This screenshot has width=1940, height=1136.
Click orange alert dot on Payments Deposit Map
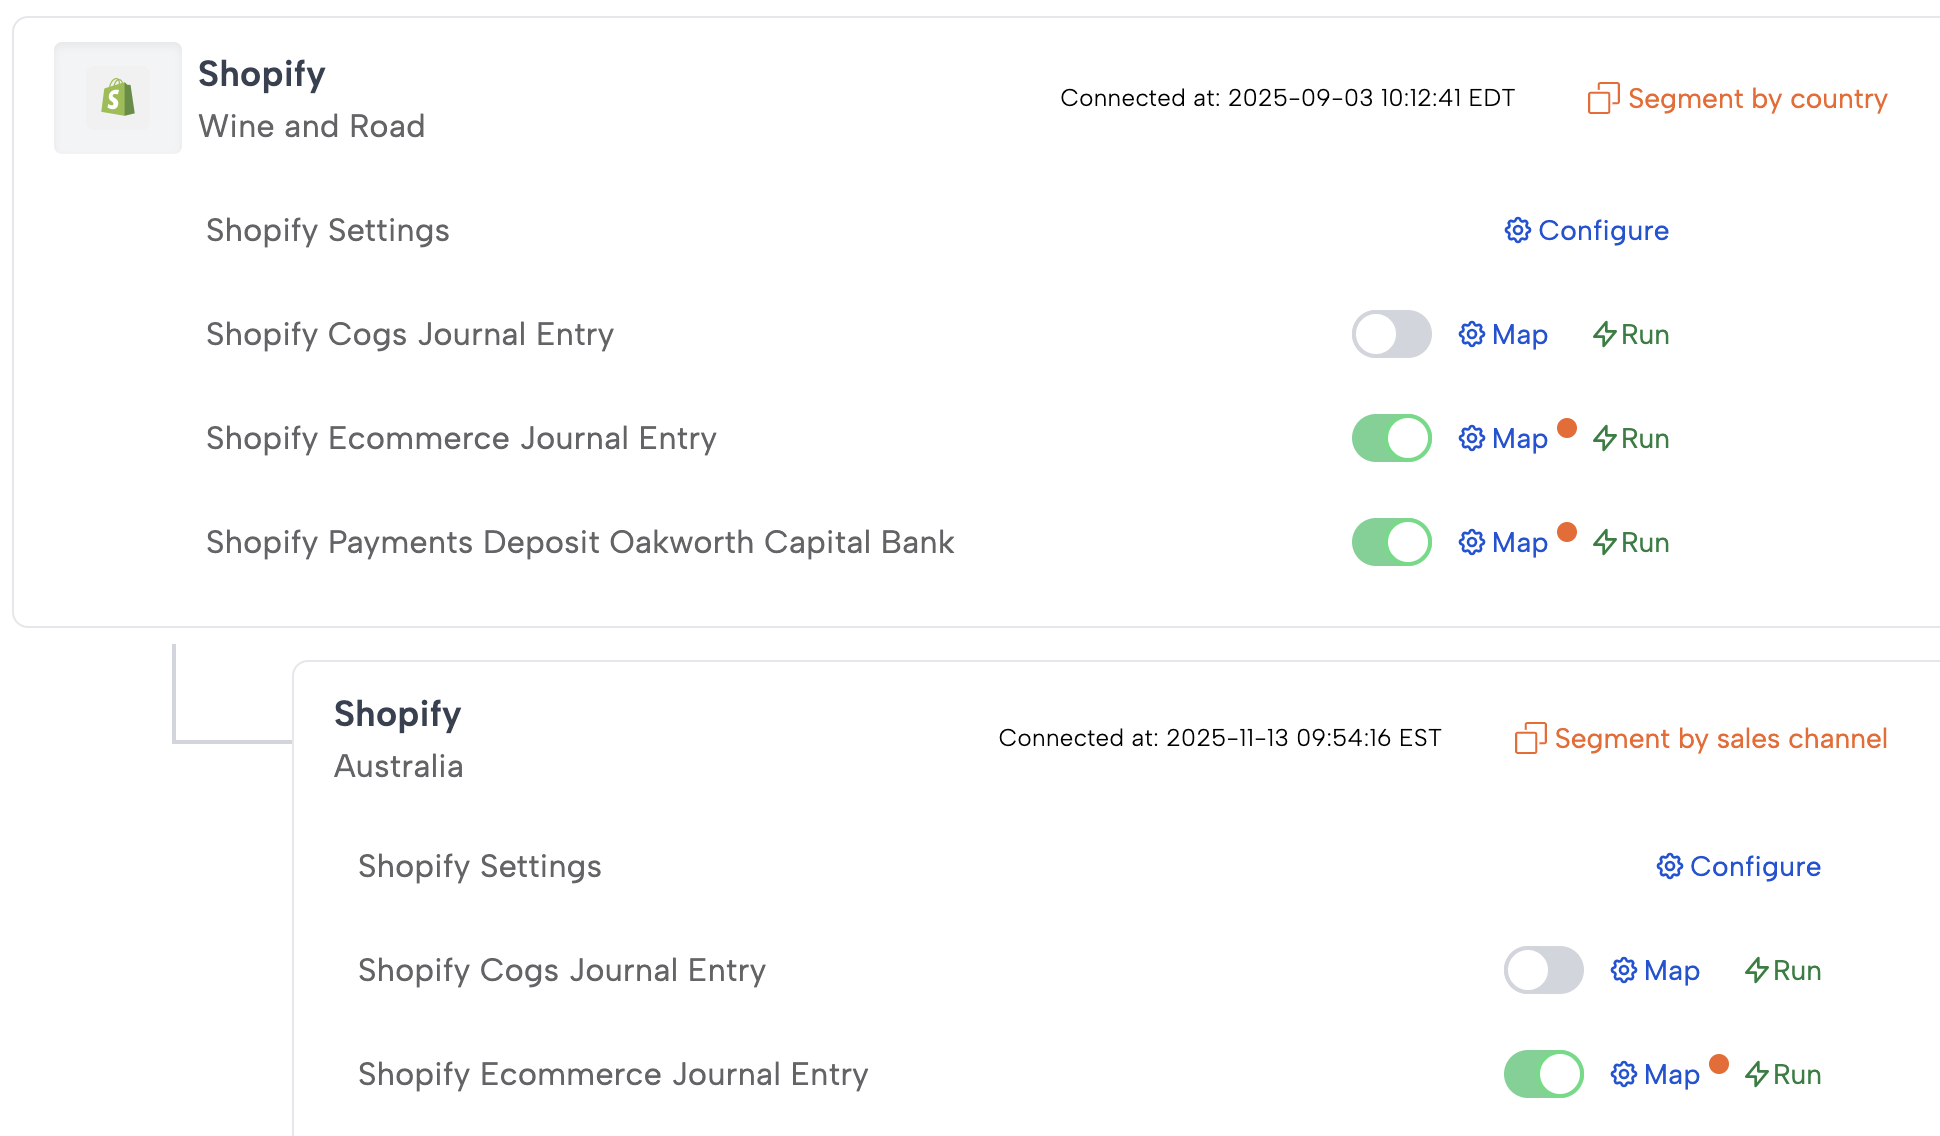pos(1567,532)
